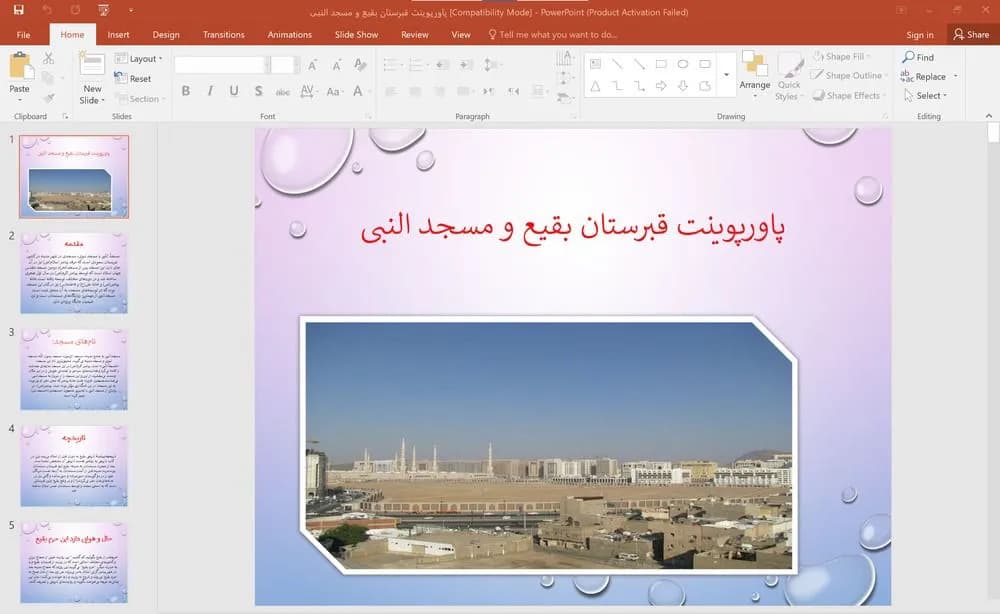Click Reset slide button
The height and width of the screenshot is (614, 1000).
pyautogui.click(x=133, y=78)
